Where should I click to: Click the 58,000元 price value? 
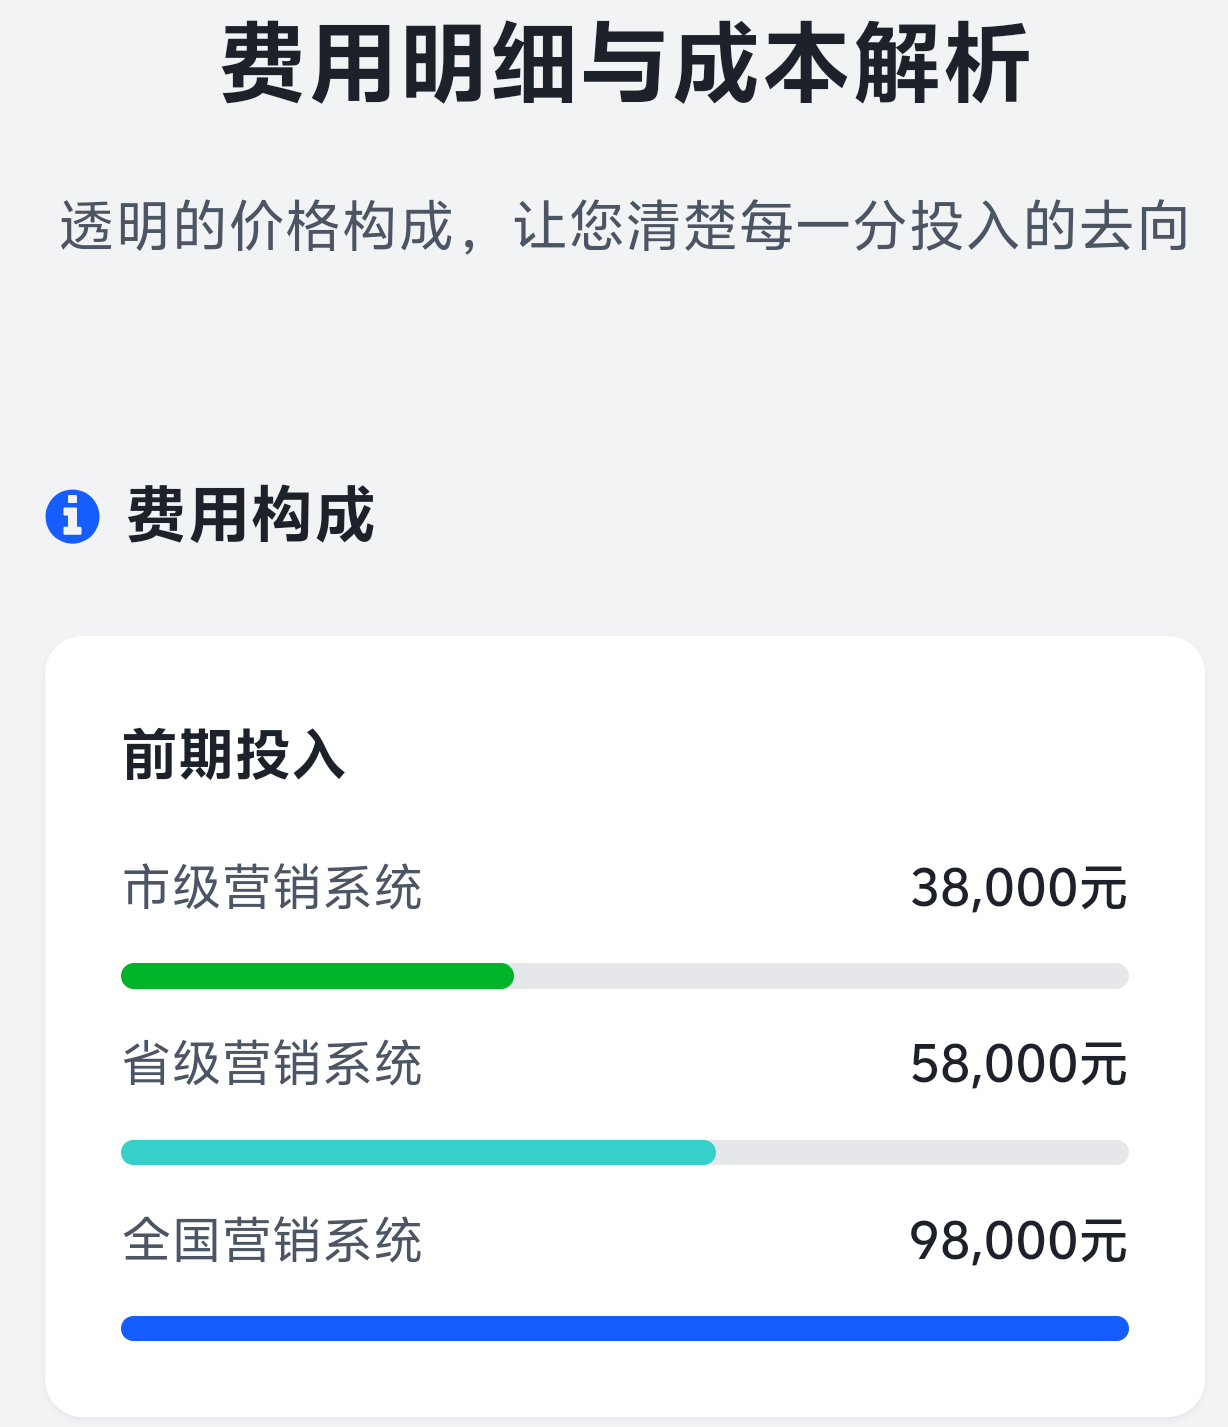coord(1018,1064)
